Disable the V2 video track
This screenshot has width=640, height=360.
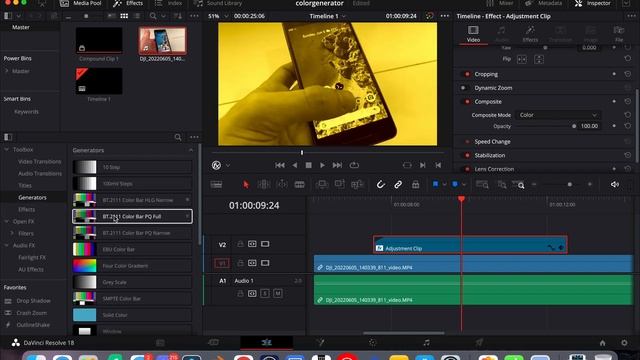pos(265,244)
